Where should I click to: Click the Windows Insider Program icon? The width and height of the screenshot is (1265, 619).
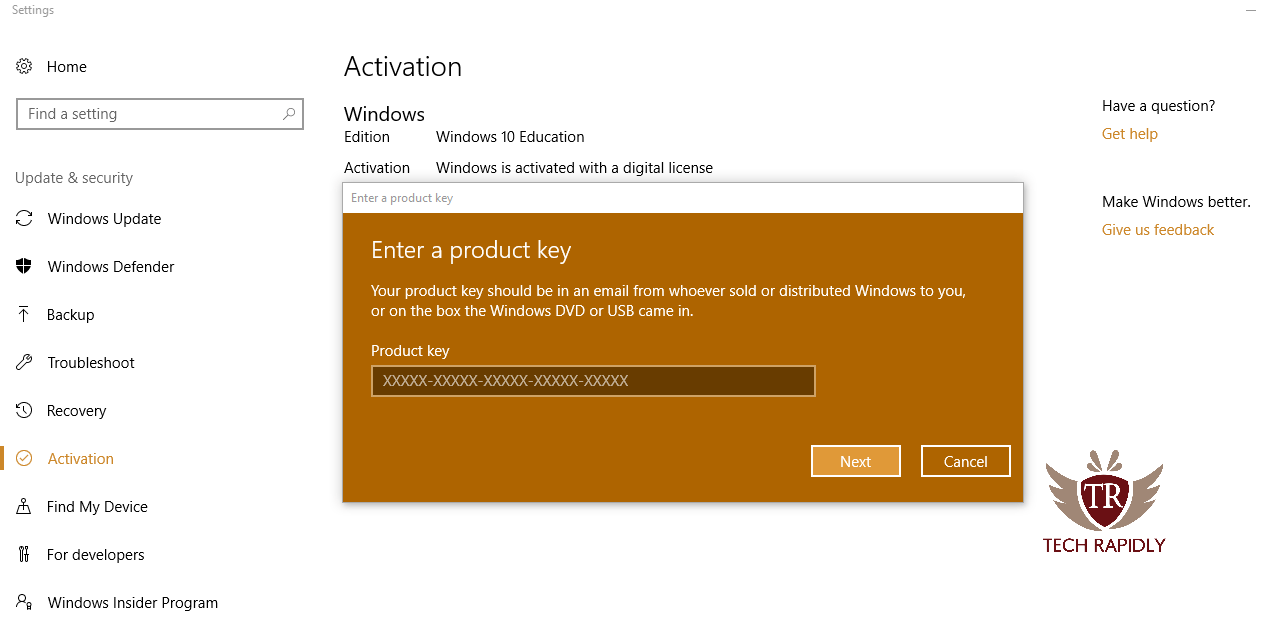(24, 602)
